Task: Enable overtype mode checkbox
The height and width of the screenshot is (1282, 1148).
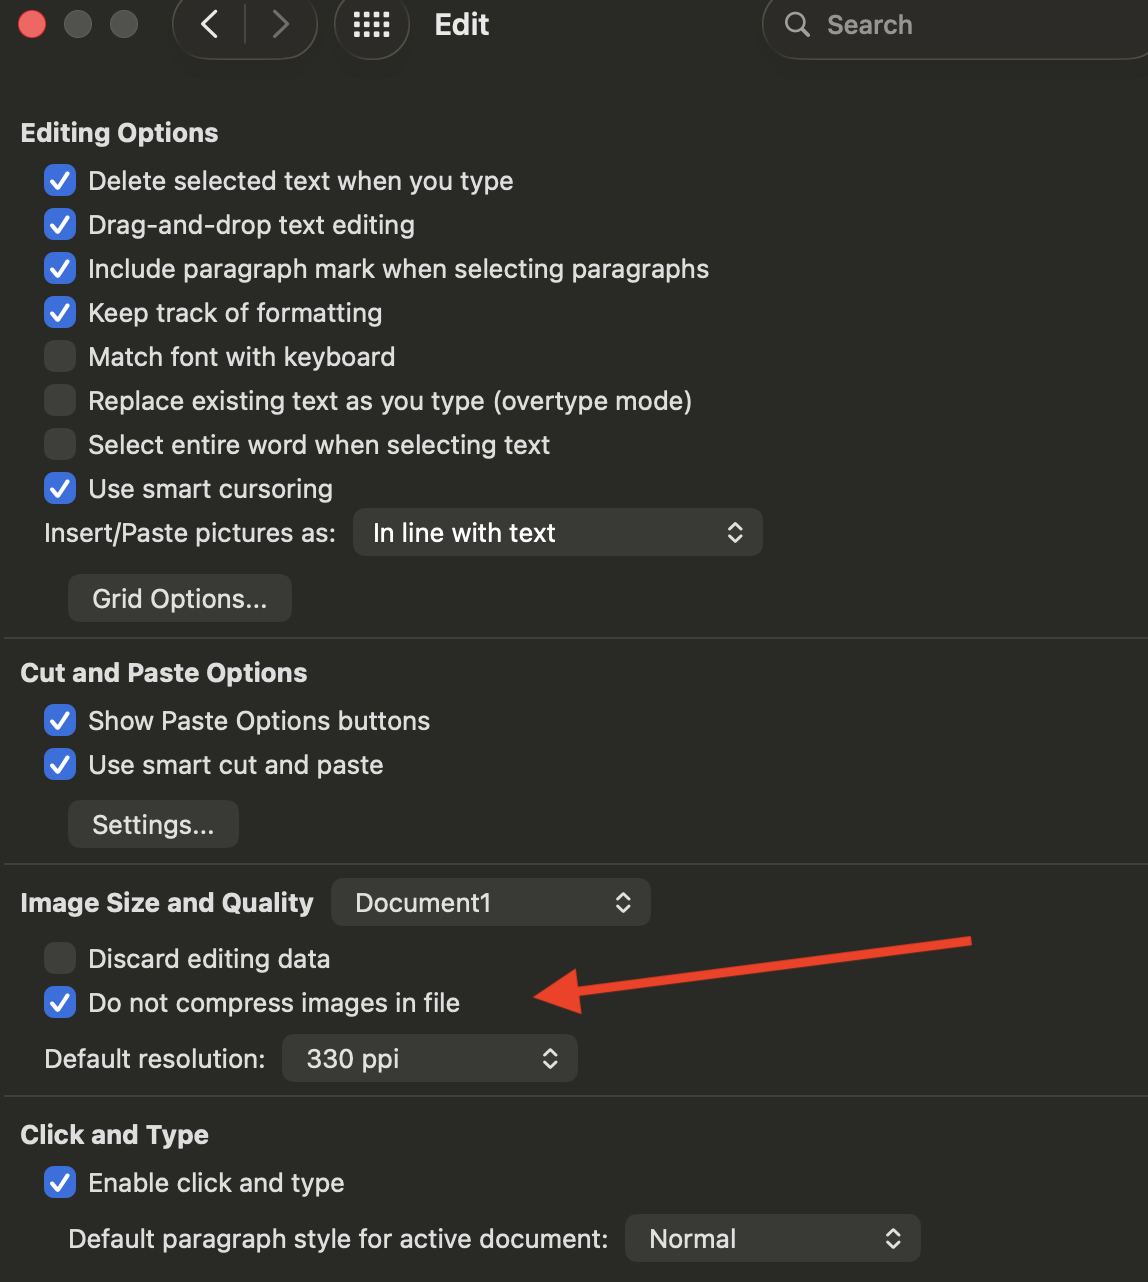Action: (60, 401)
